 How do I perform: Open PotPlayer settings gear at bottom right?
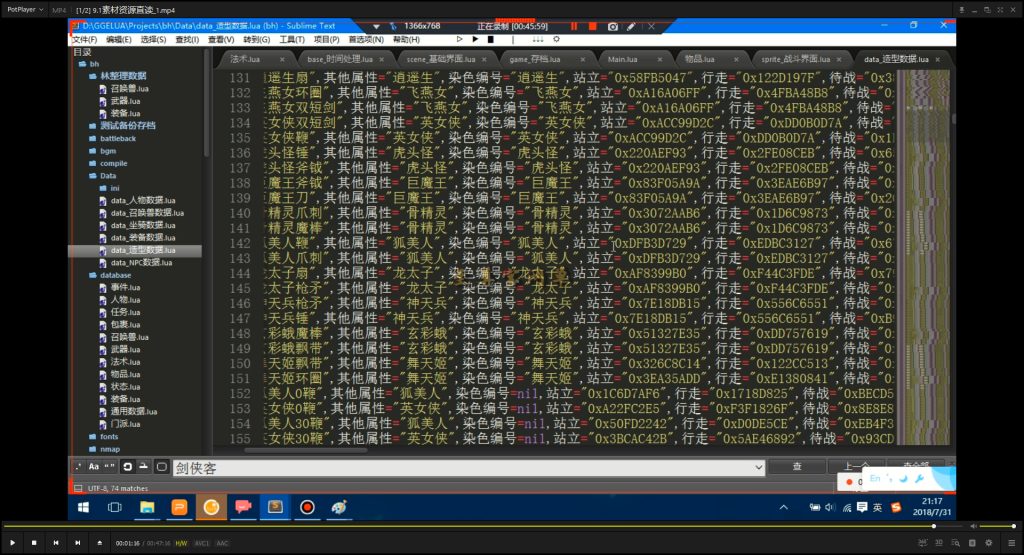tap(989, 543)
